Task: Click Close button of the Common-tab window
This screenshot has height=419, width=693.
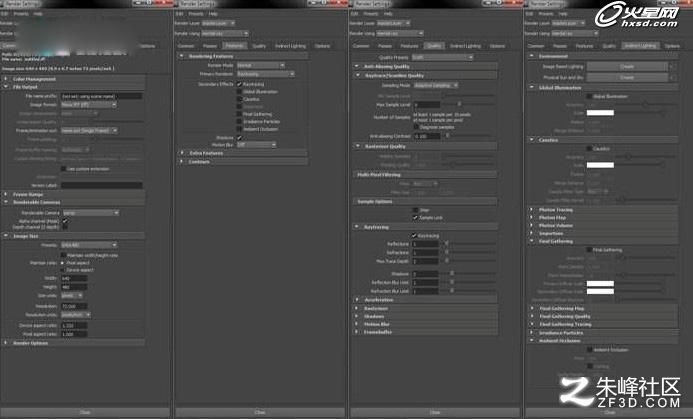Action: [x=85, y=412]
